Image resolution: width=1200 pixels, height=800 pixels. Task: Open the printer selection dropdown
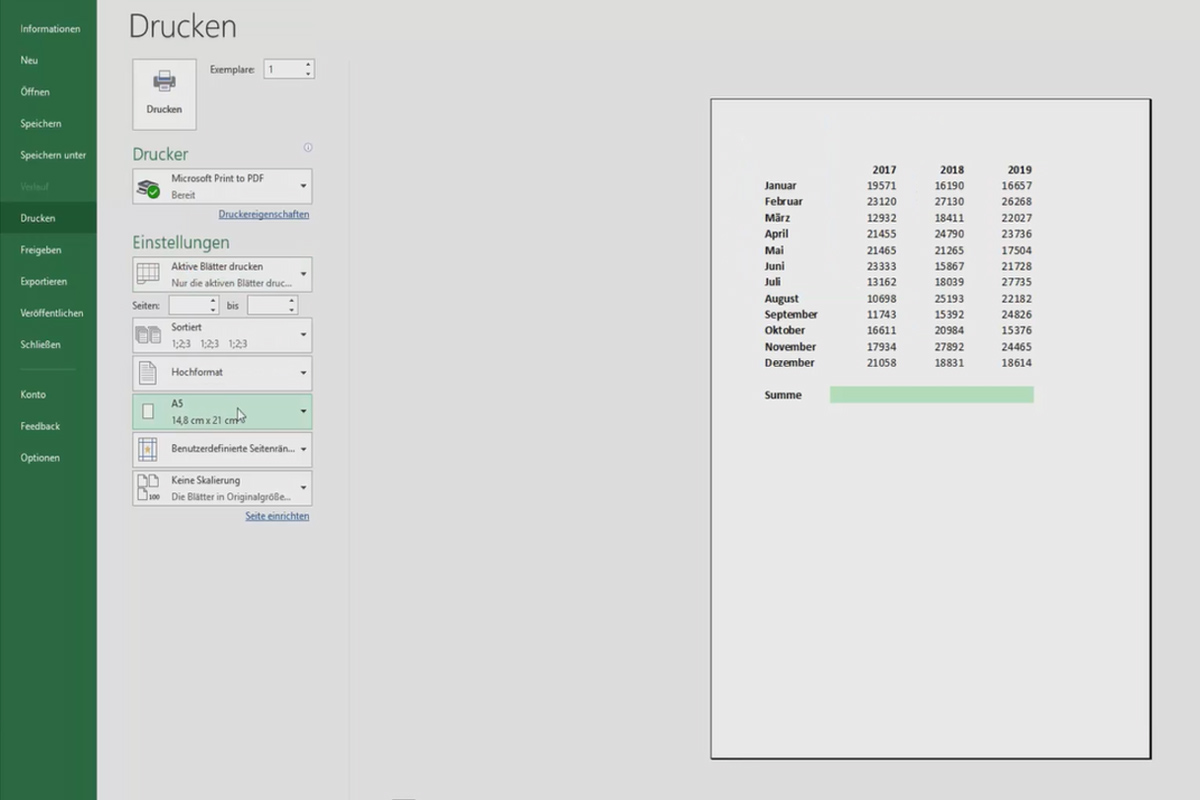[301, 185]
